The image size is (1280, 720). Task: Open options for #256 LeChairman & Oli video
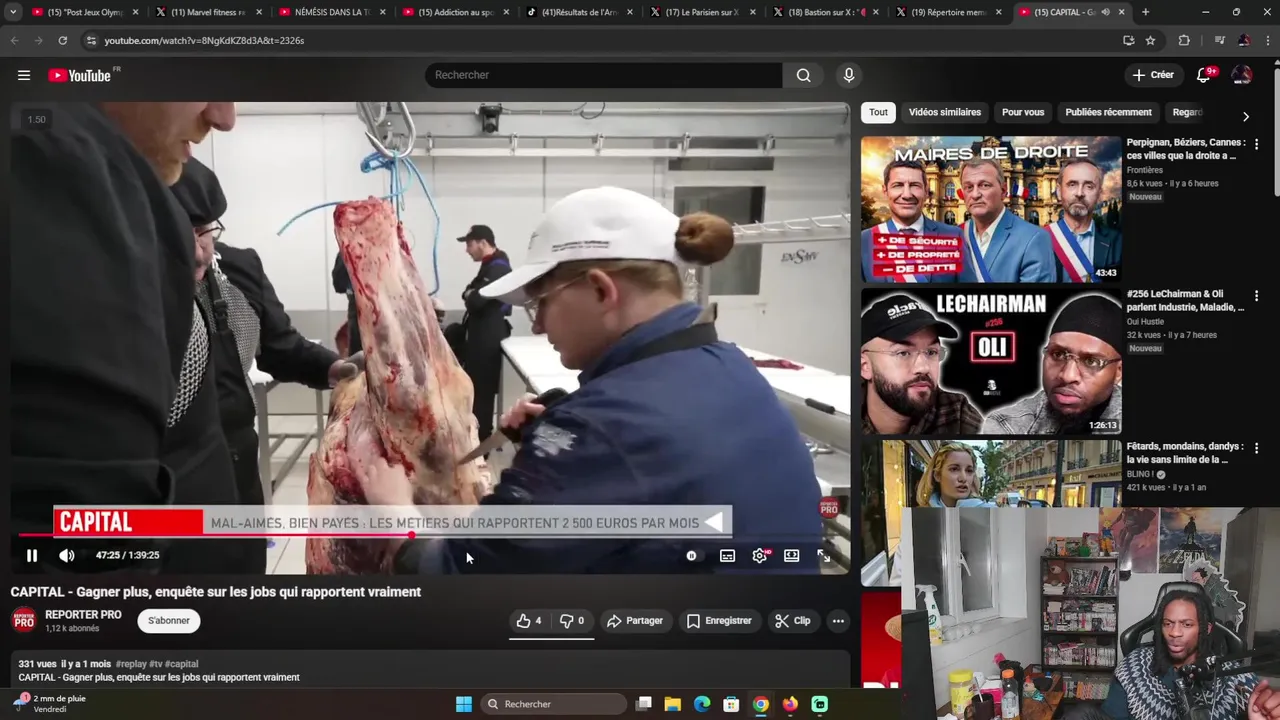pos(1257,296)
